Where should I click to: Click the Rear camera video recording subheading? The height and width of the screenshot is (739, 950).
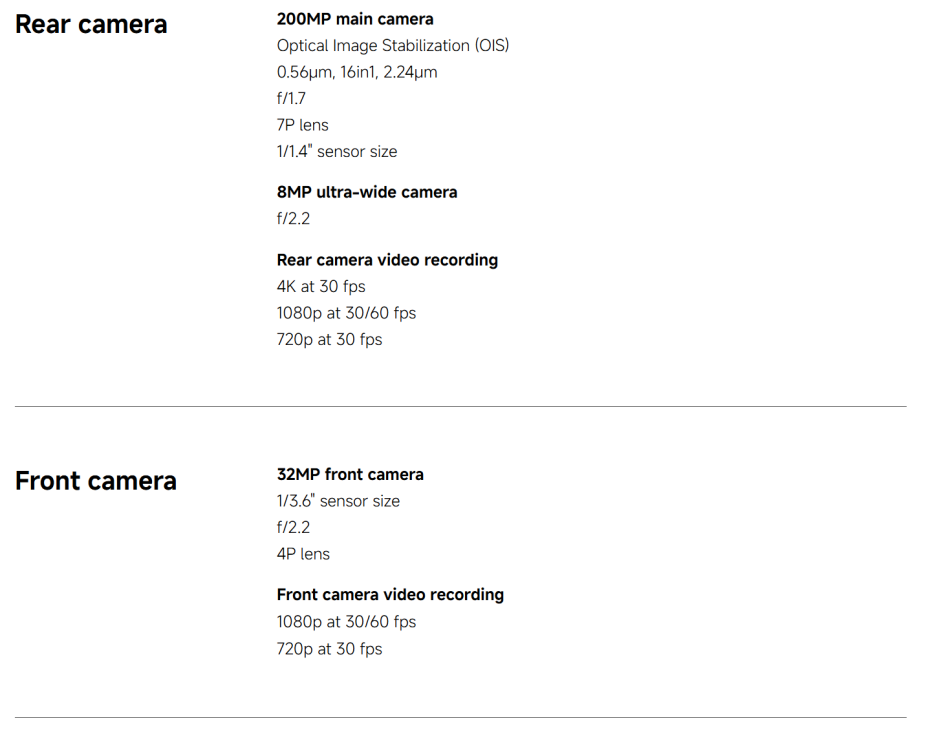(387, 260)
